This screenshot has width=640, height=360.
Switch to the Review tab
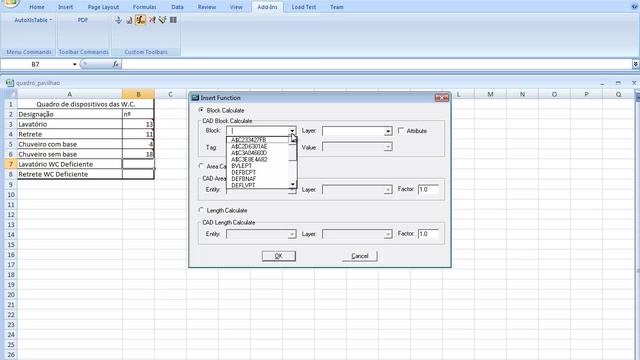click(207, 7)
